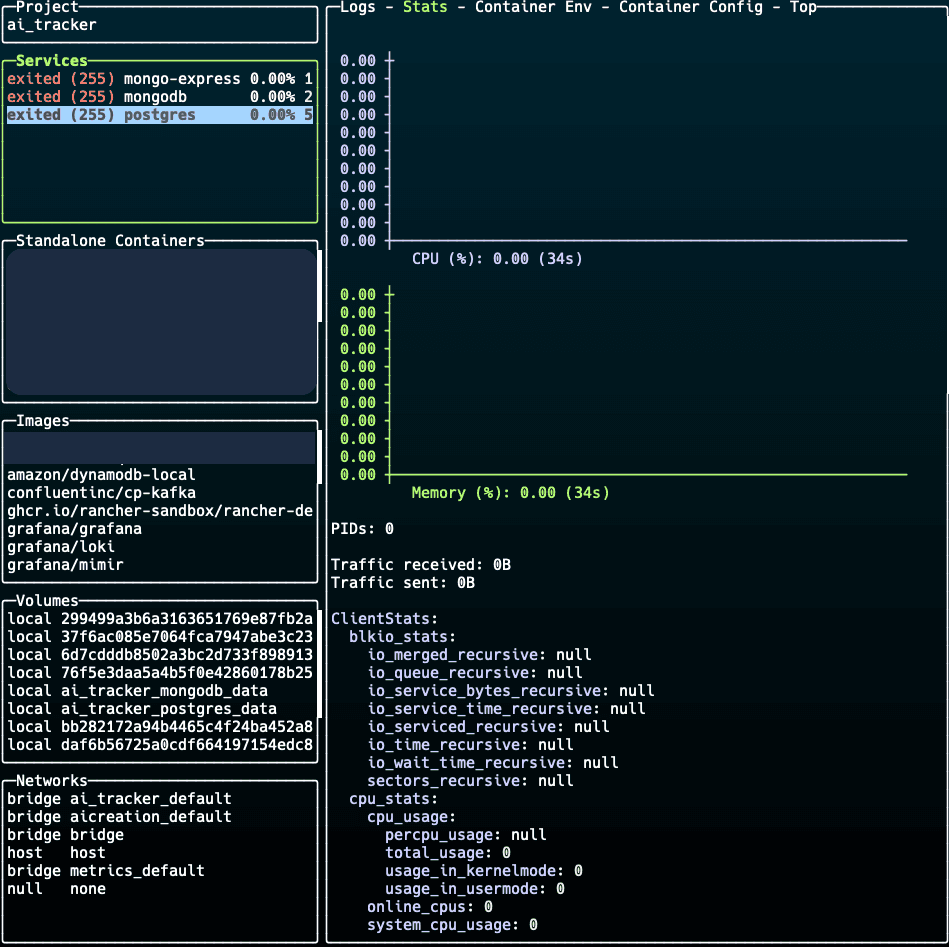Choose the confluentinc/cp-kafka image
The image size is (949, 947).
click(101, 493)
